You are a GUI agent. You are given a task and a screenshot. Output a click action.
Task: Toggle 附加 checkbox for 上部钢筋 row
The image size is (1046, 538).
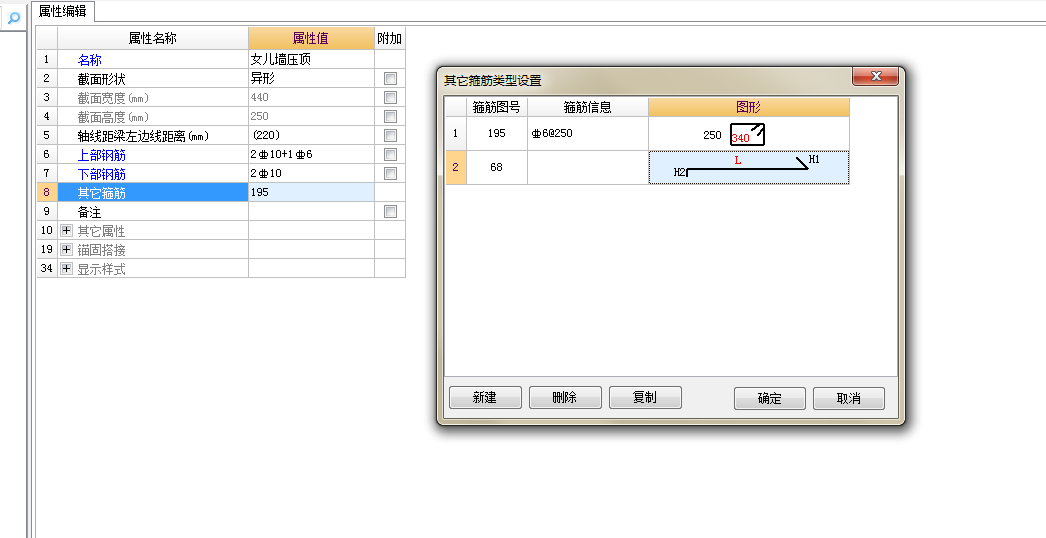click(390, 155)
